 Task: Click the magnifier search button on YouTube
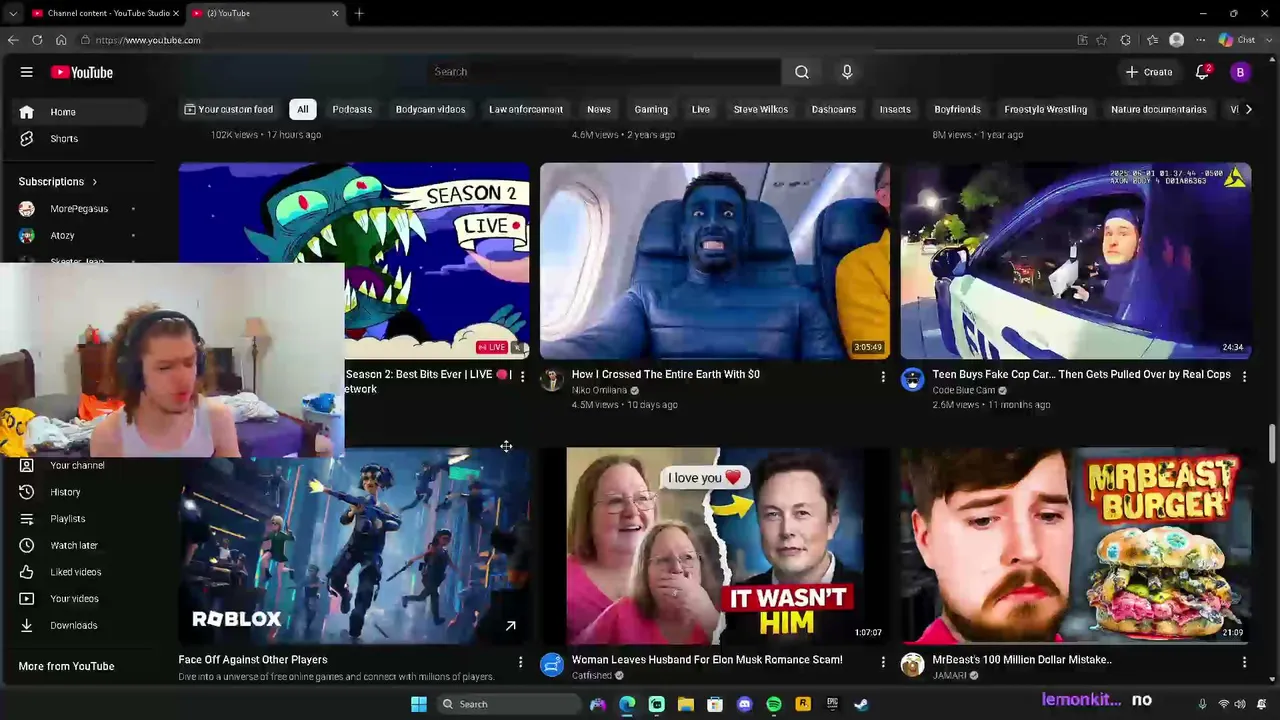click(801, 72)
